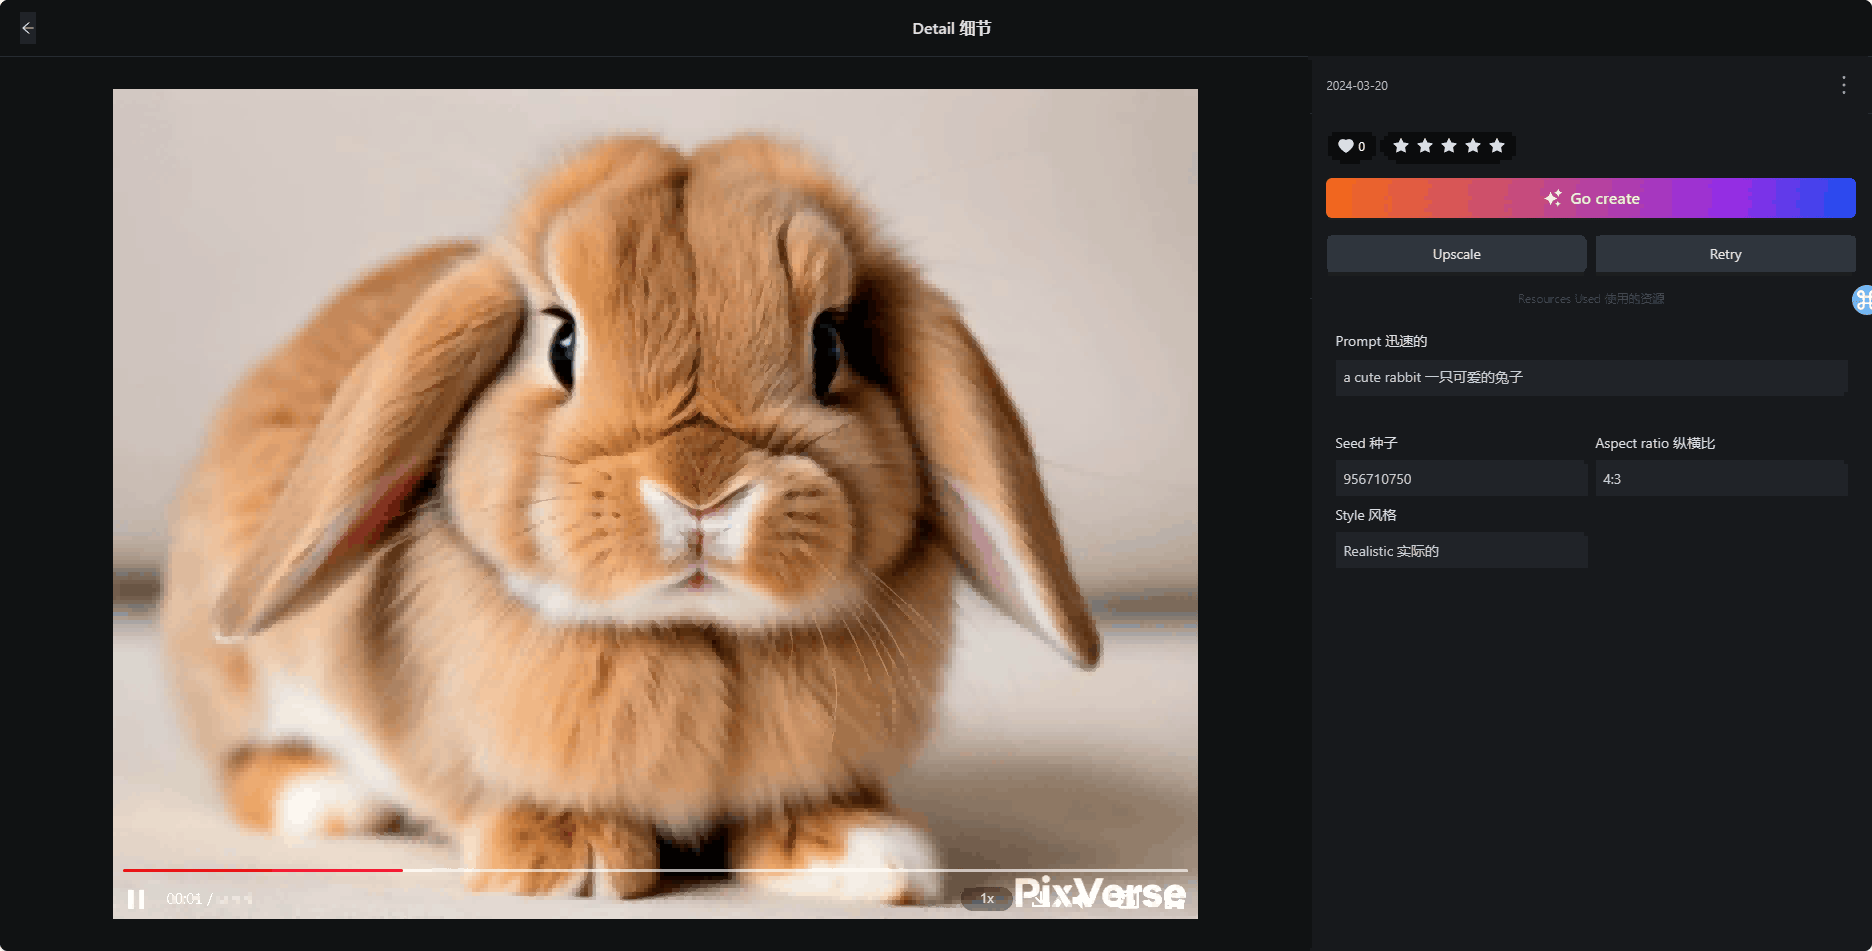Viewport: 1872px width, 951px height.
Task: Open the floating blue command shortcut icon
Action: click(1863, 299)
